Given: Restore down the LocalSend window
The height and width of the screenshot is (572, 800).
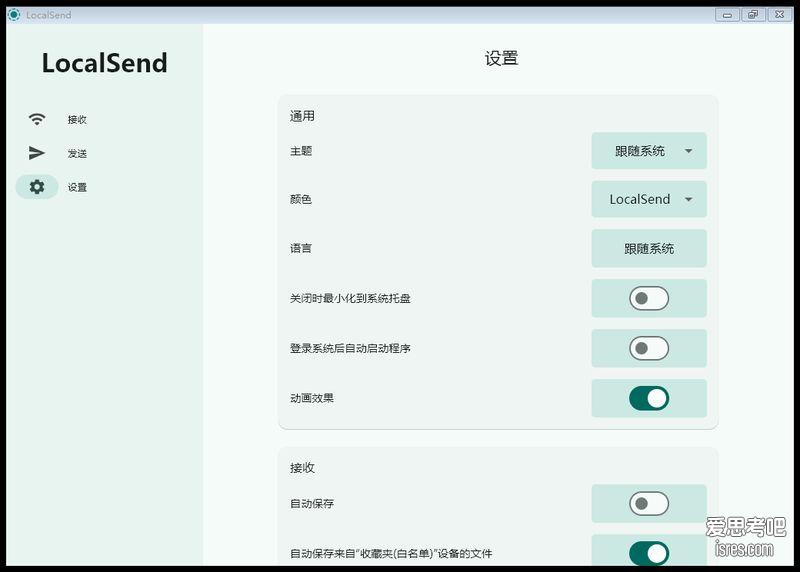Looking at the screenshot, I should [753, 15].
